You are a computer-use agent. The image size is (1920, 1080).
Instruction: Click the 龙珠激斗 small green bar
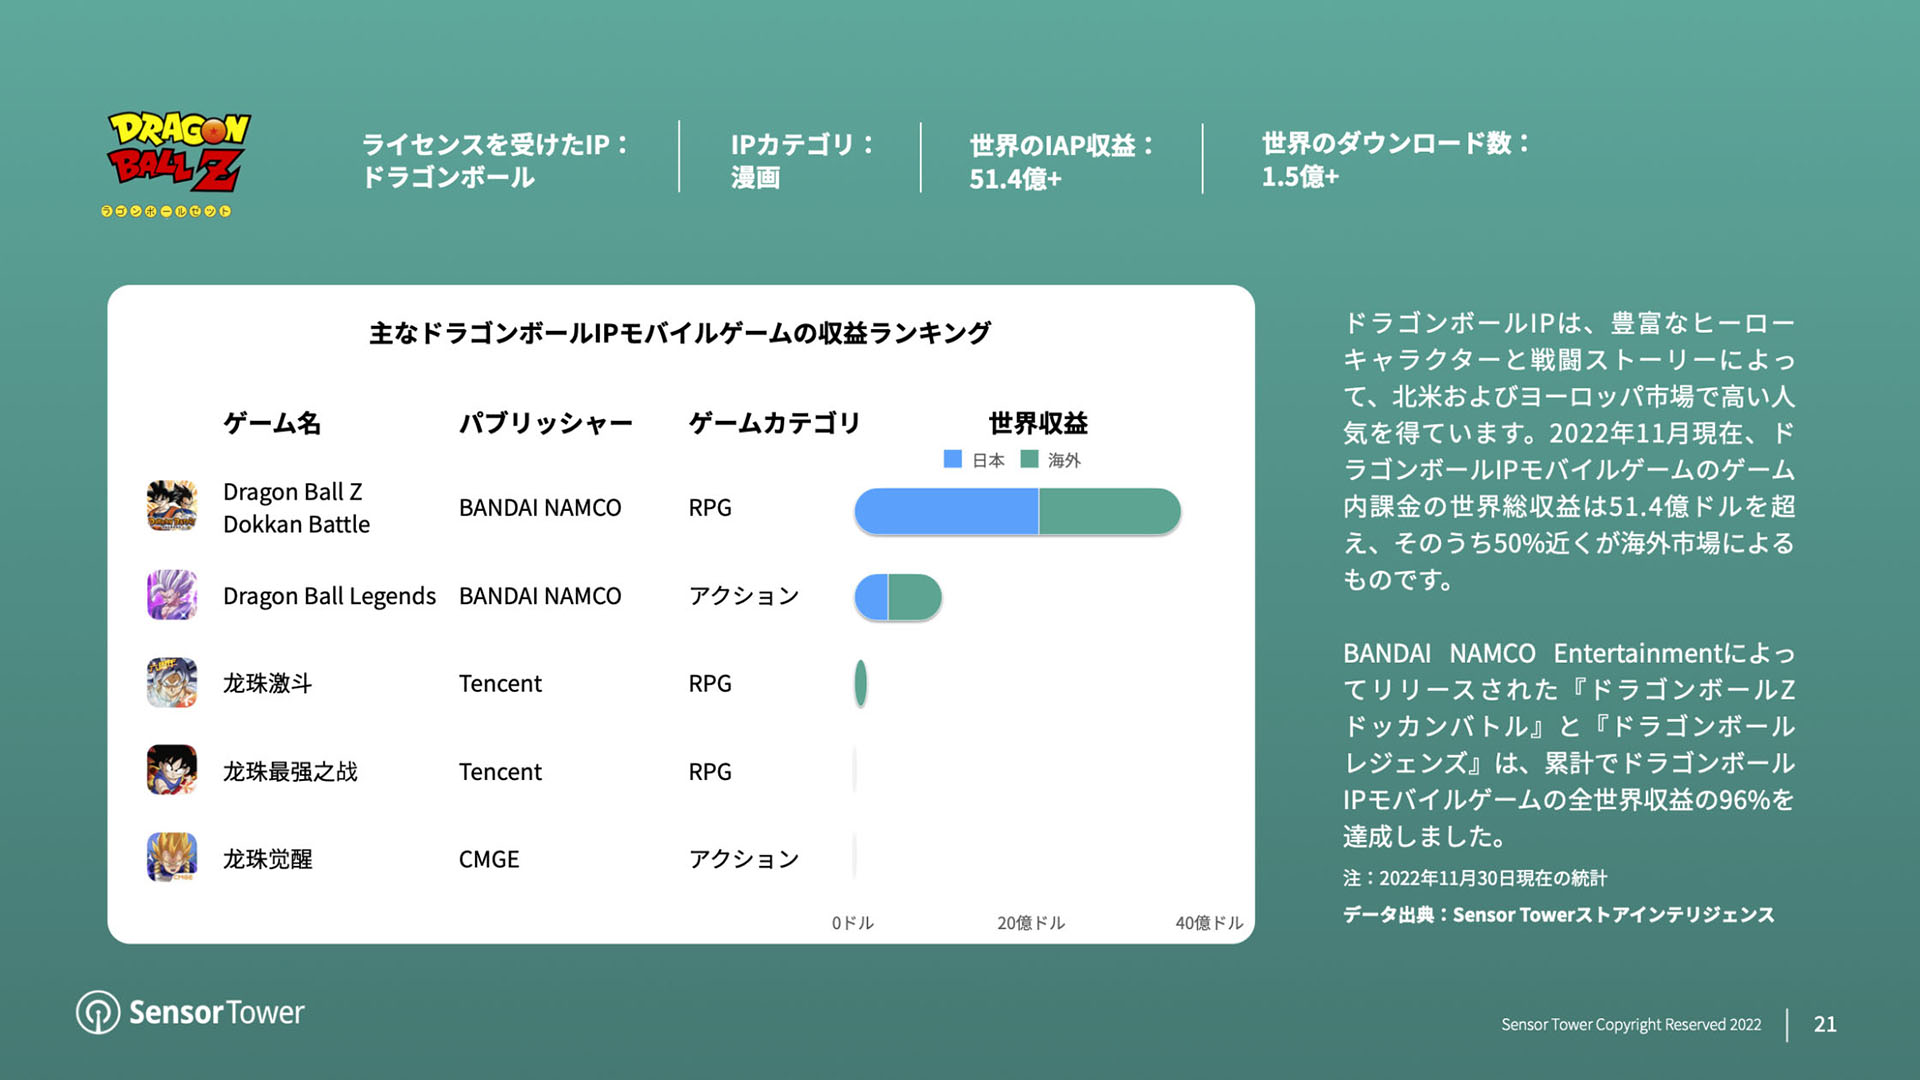(x=860, y=684)
